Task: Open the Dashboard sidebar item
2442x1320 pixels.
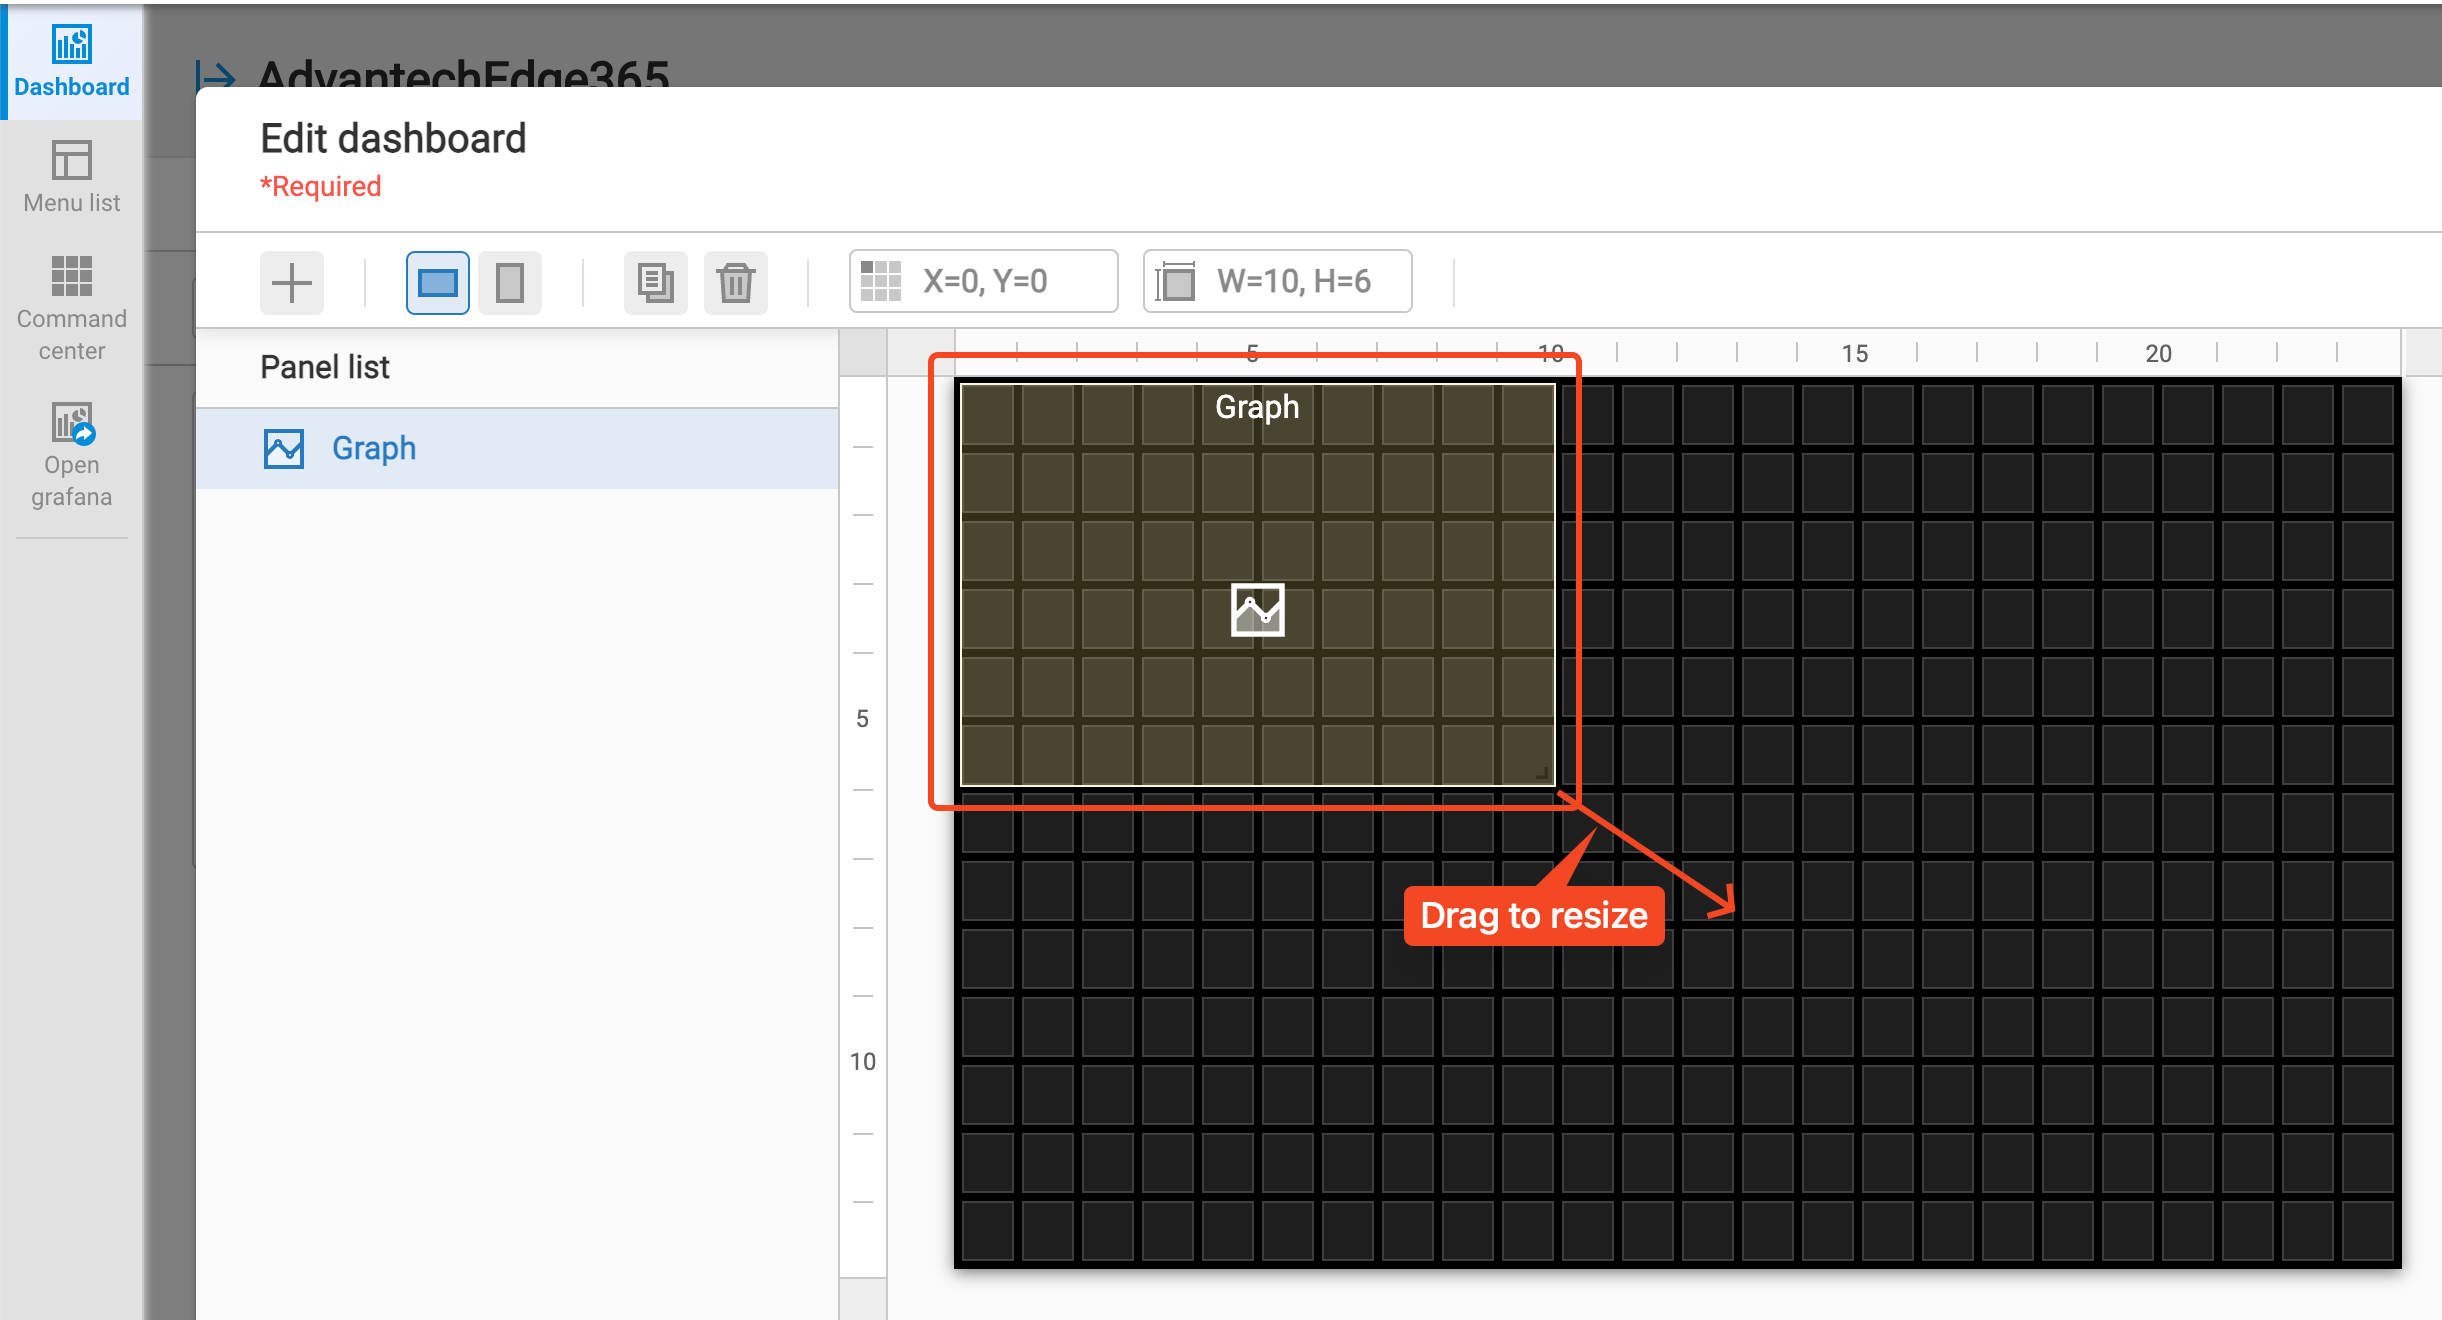Action: pos(71,62)
